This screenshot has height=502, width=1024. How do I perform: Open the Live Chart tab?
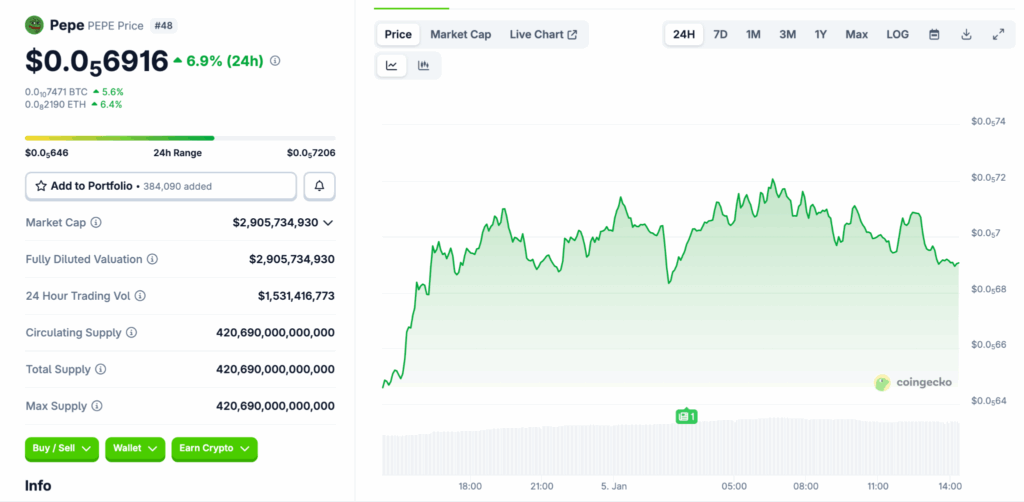(543, 34)
